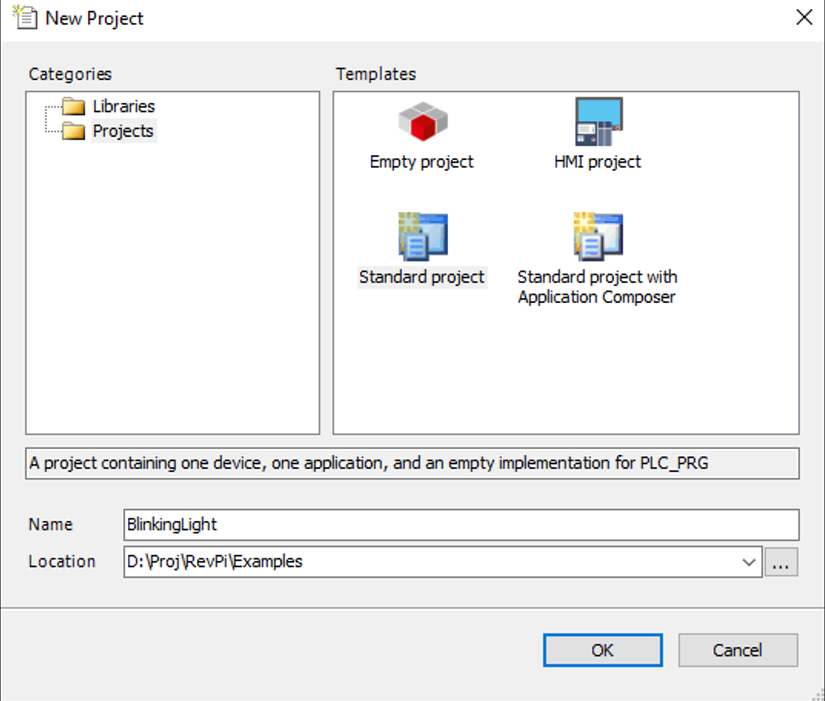The height and width of the screenshot is (701, 825).
Task: Choose the HMI project template icon
Action: pos(598,123)
